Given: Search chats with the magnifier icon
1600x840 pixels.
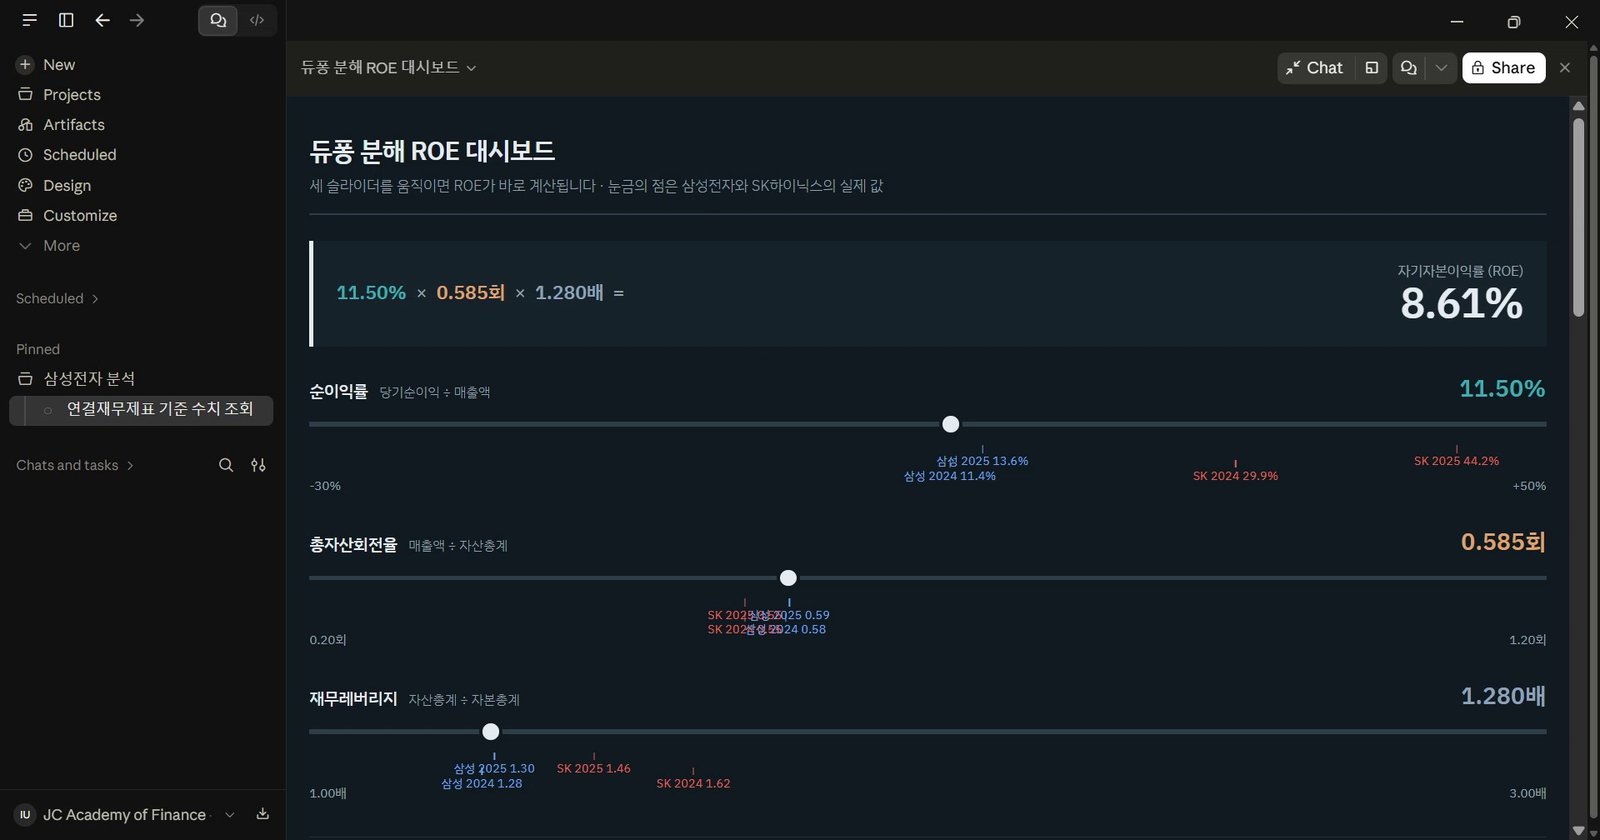Looking at the screenshot, I should [226, 465].
